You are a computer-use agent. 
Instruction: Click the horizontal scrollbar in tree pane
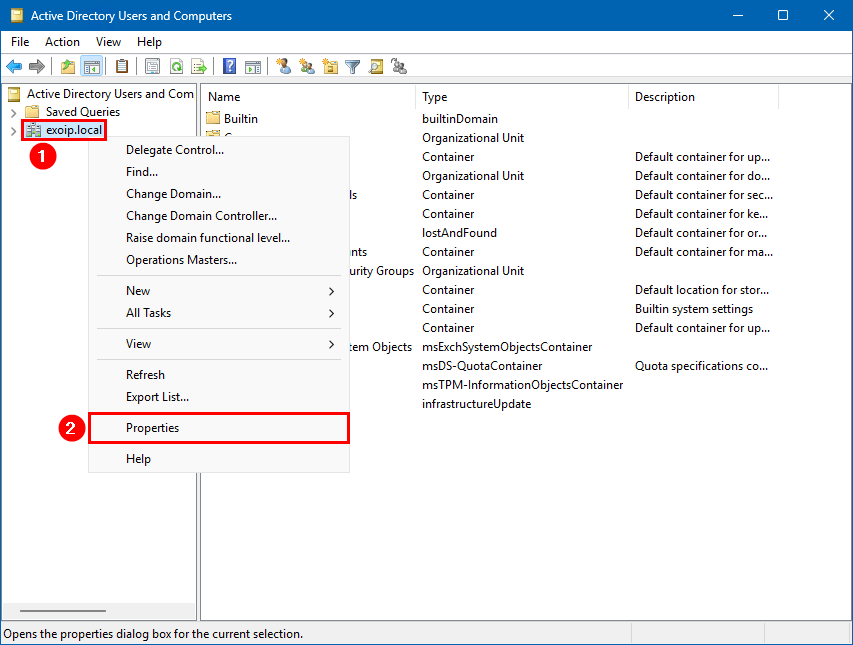[x=63, y=611]
